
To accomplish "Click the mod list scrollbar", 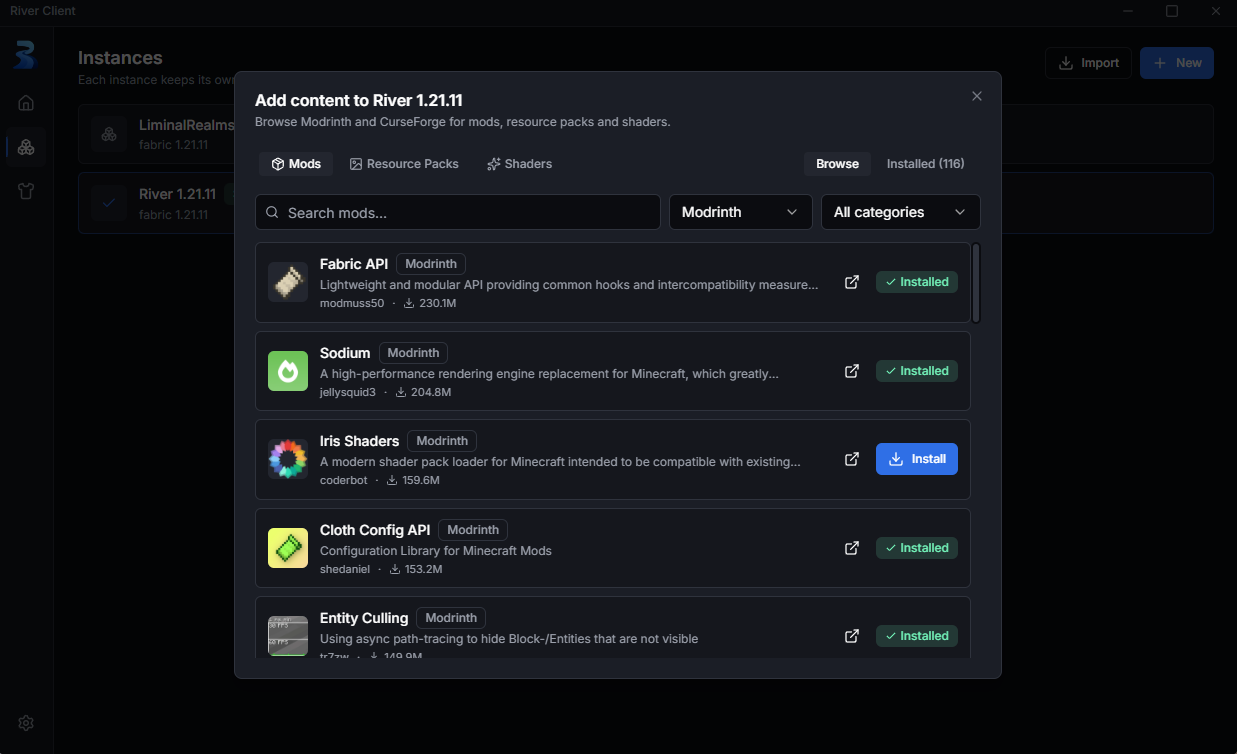I will [976, 283].
